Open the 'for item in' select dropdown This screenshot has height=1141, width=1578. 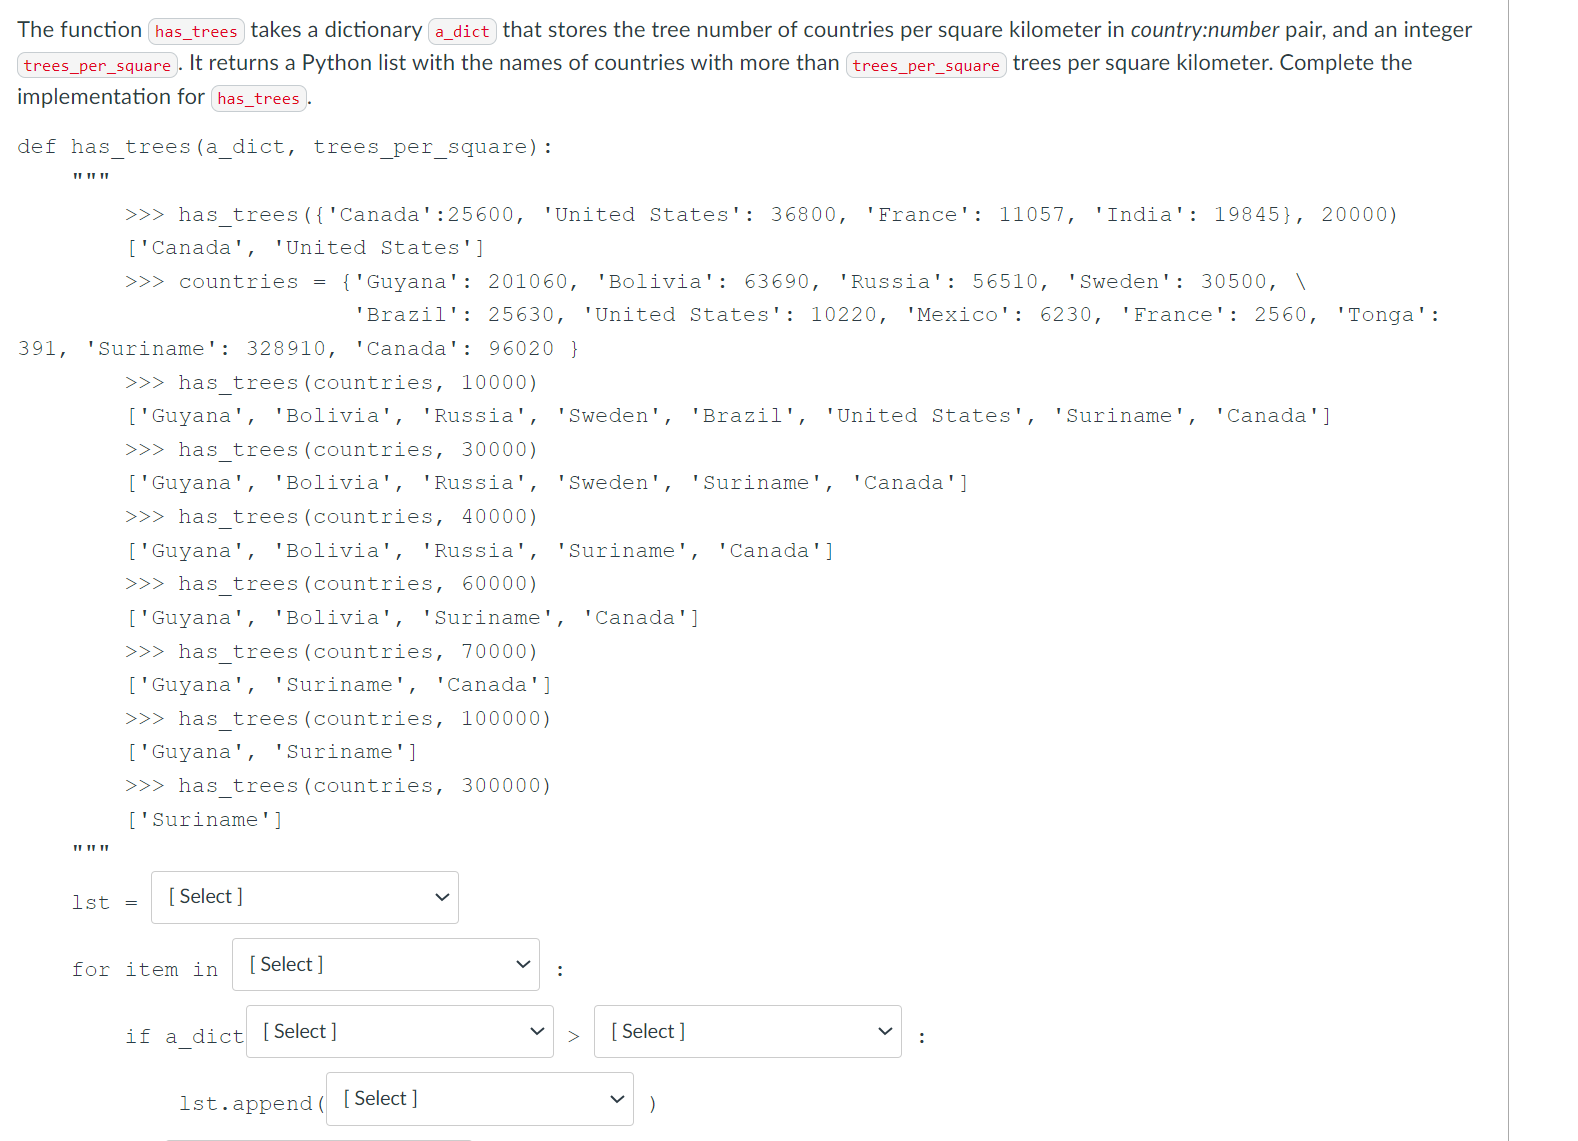tap(386, 964)
